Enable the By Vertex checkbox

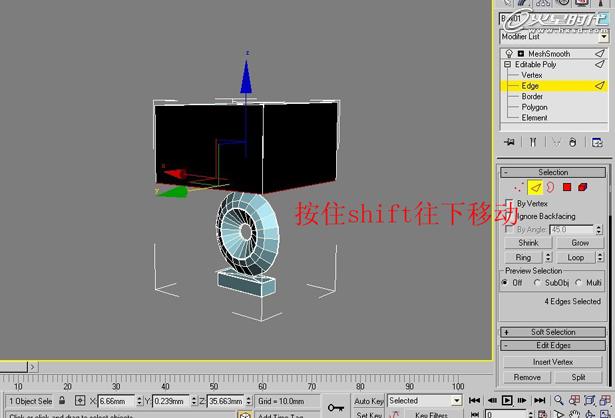[x=510, y=203]
